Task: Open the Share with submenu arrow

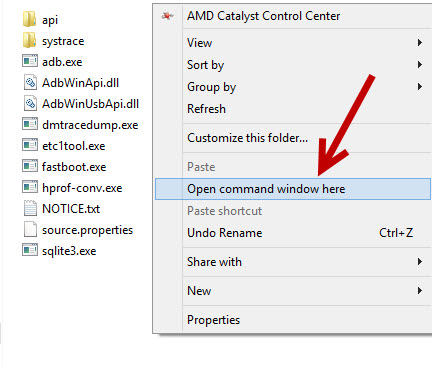Action: [420, 262]
